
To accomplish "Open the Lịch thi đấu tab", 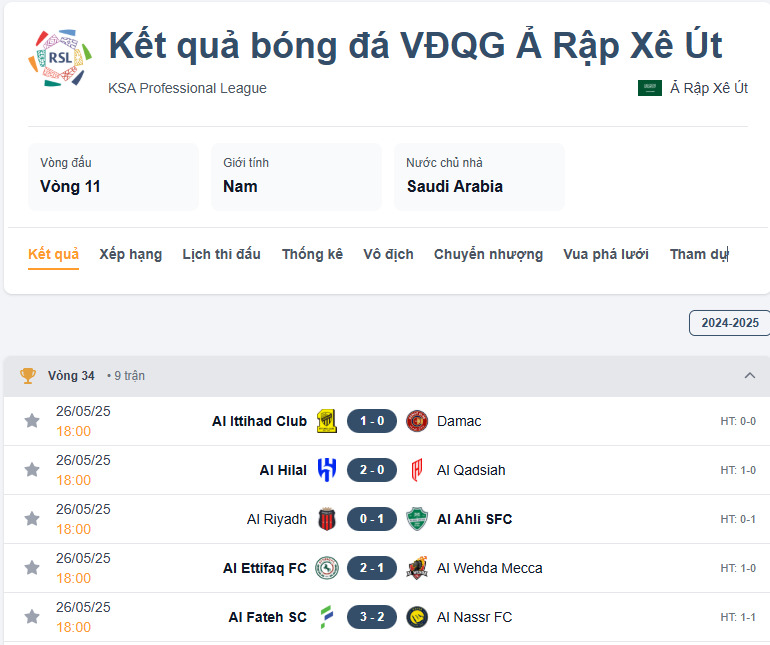I will click(221, 254).
